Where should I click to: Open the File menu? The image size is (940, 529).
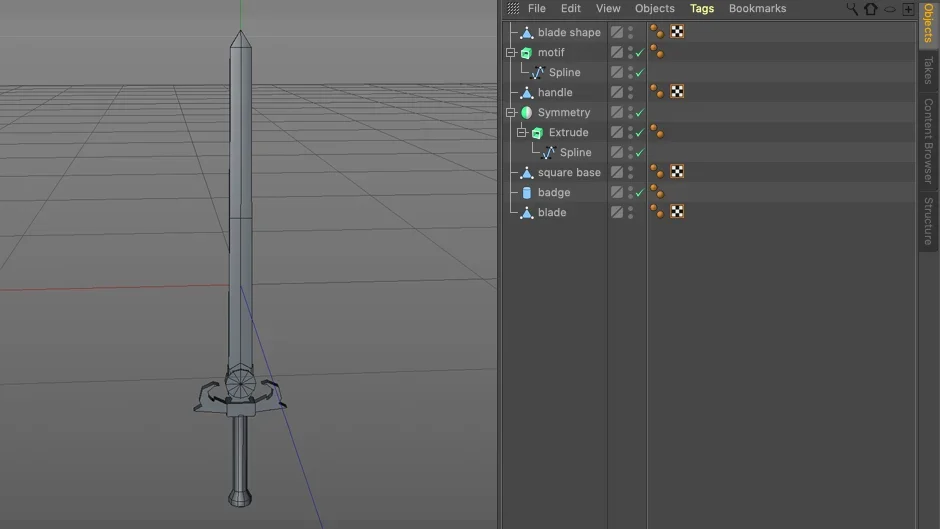[537, 8]
